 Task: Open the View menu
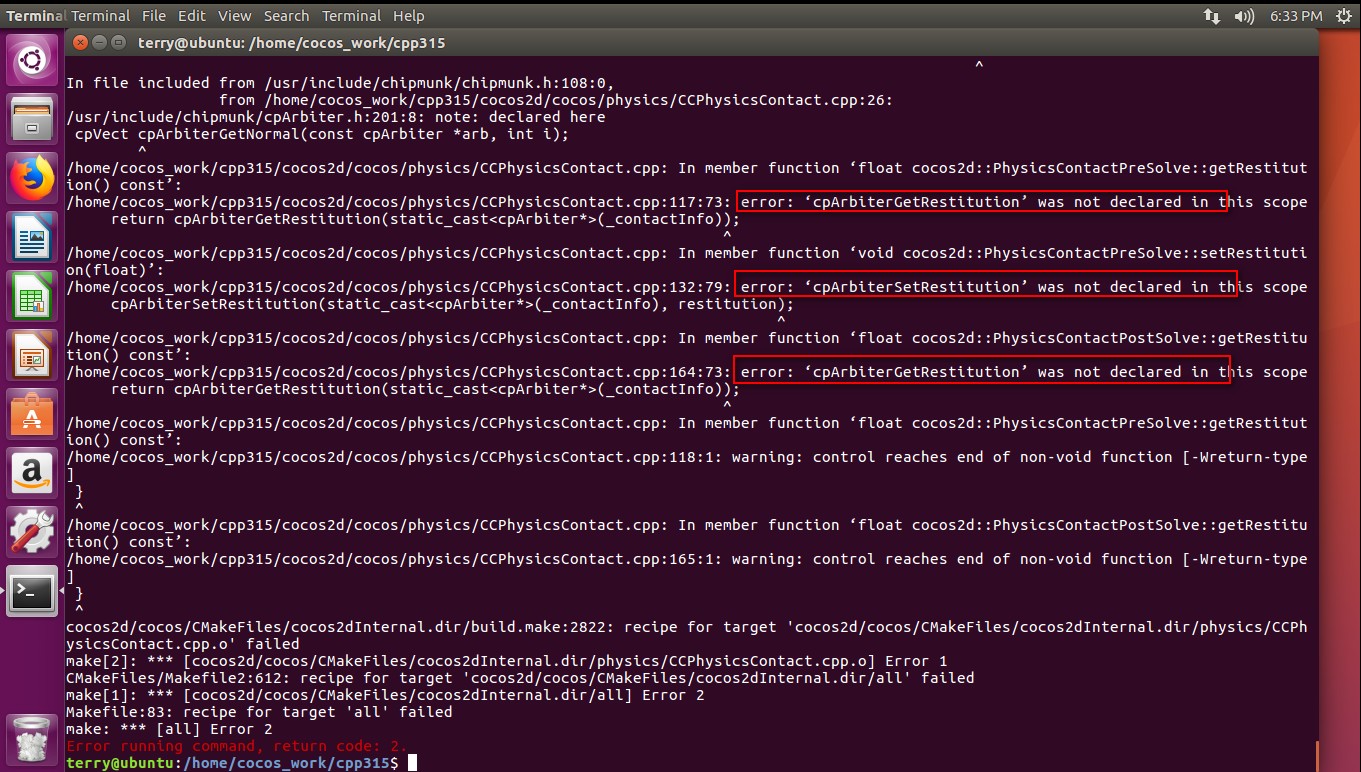click(x=235, y=16)
